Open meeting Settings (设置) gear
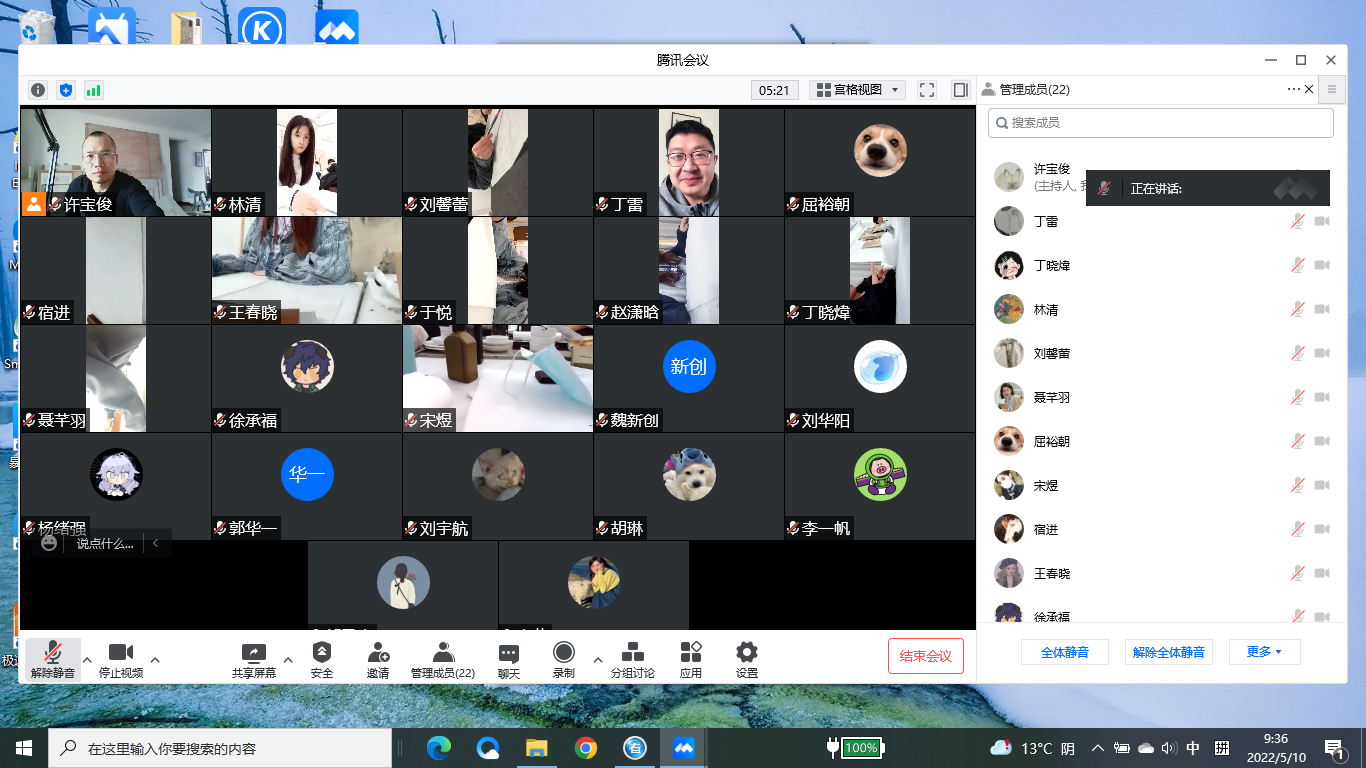 pyautogui.click(x=746, y=660)
